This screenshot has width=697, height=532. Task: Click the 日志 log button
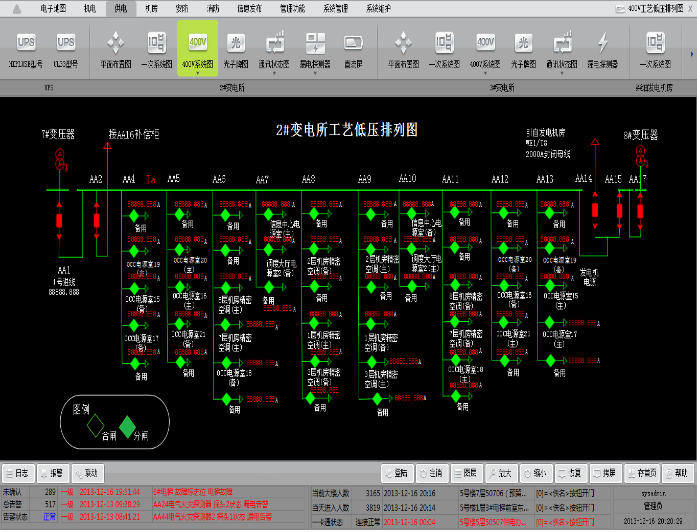pos(18,474)
